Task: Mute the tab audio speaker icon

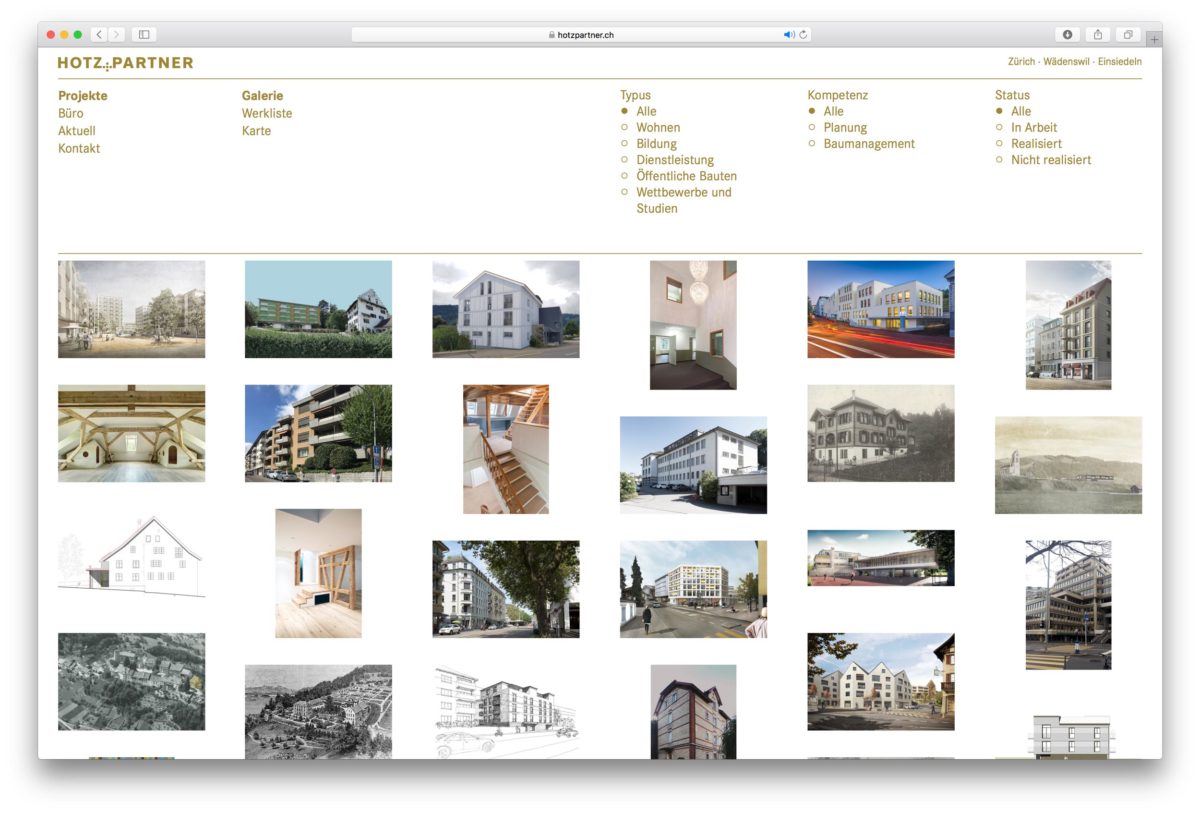Action: coord(788,34)
